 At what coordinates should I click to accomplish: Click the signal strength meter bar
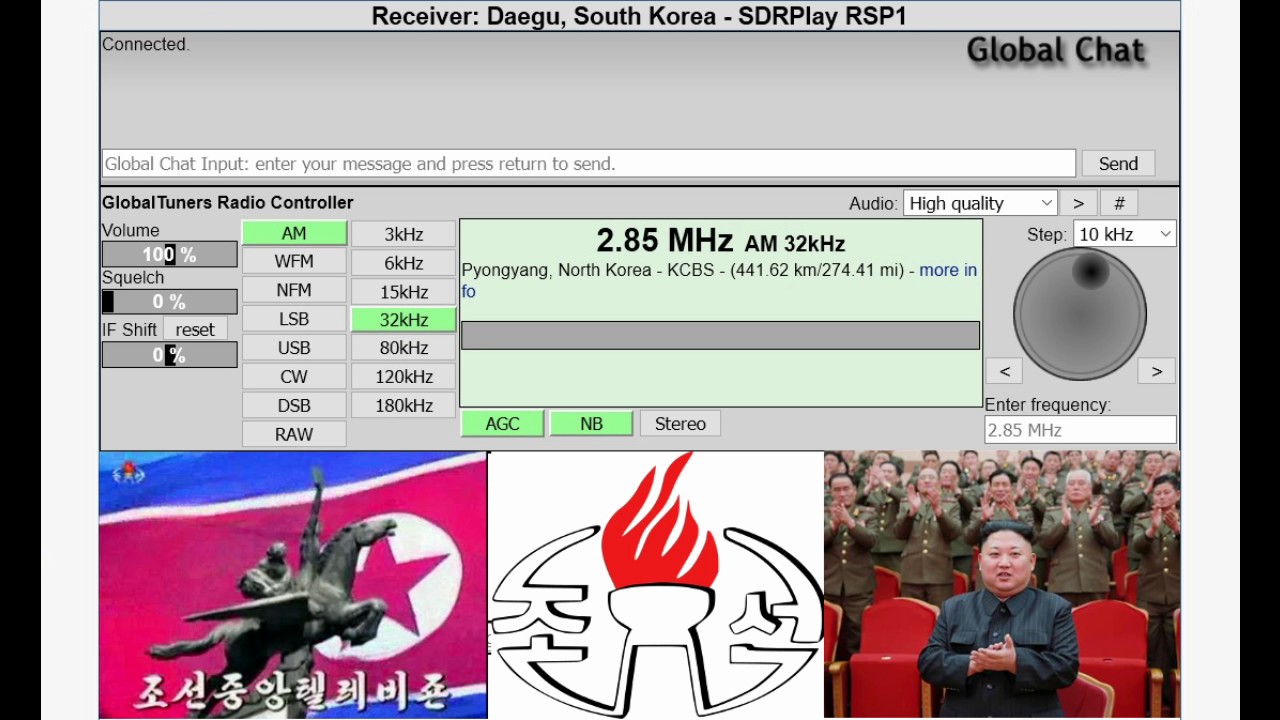pos(720,335)
